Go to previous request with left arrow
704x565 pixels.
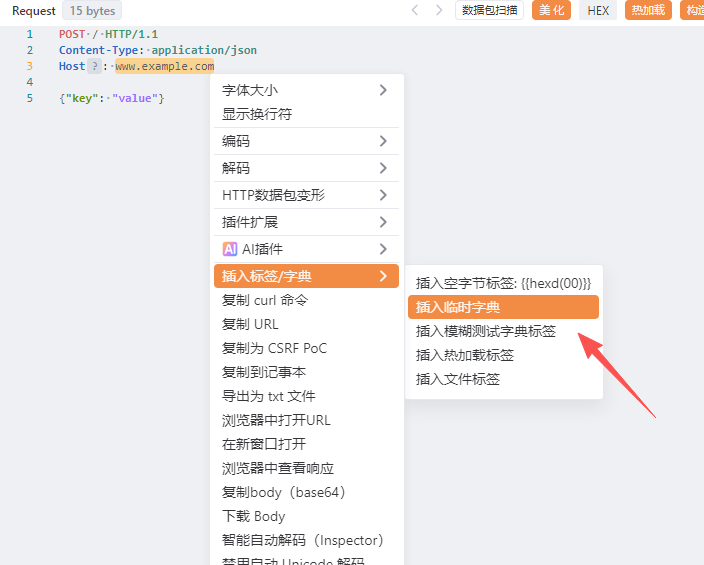(x=415, y=10)
